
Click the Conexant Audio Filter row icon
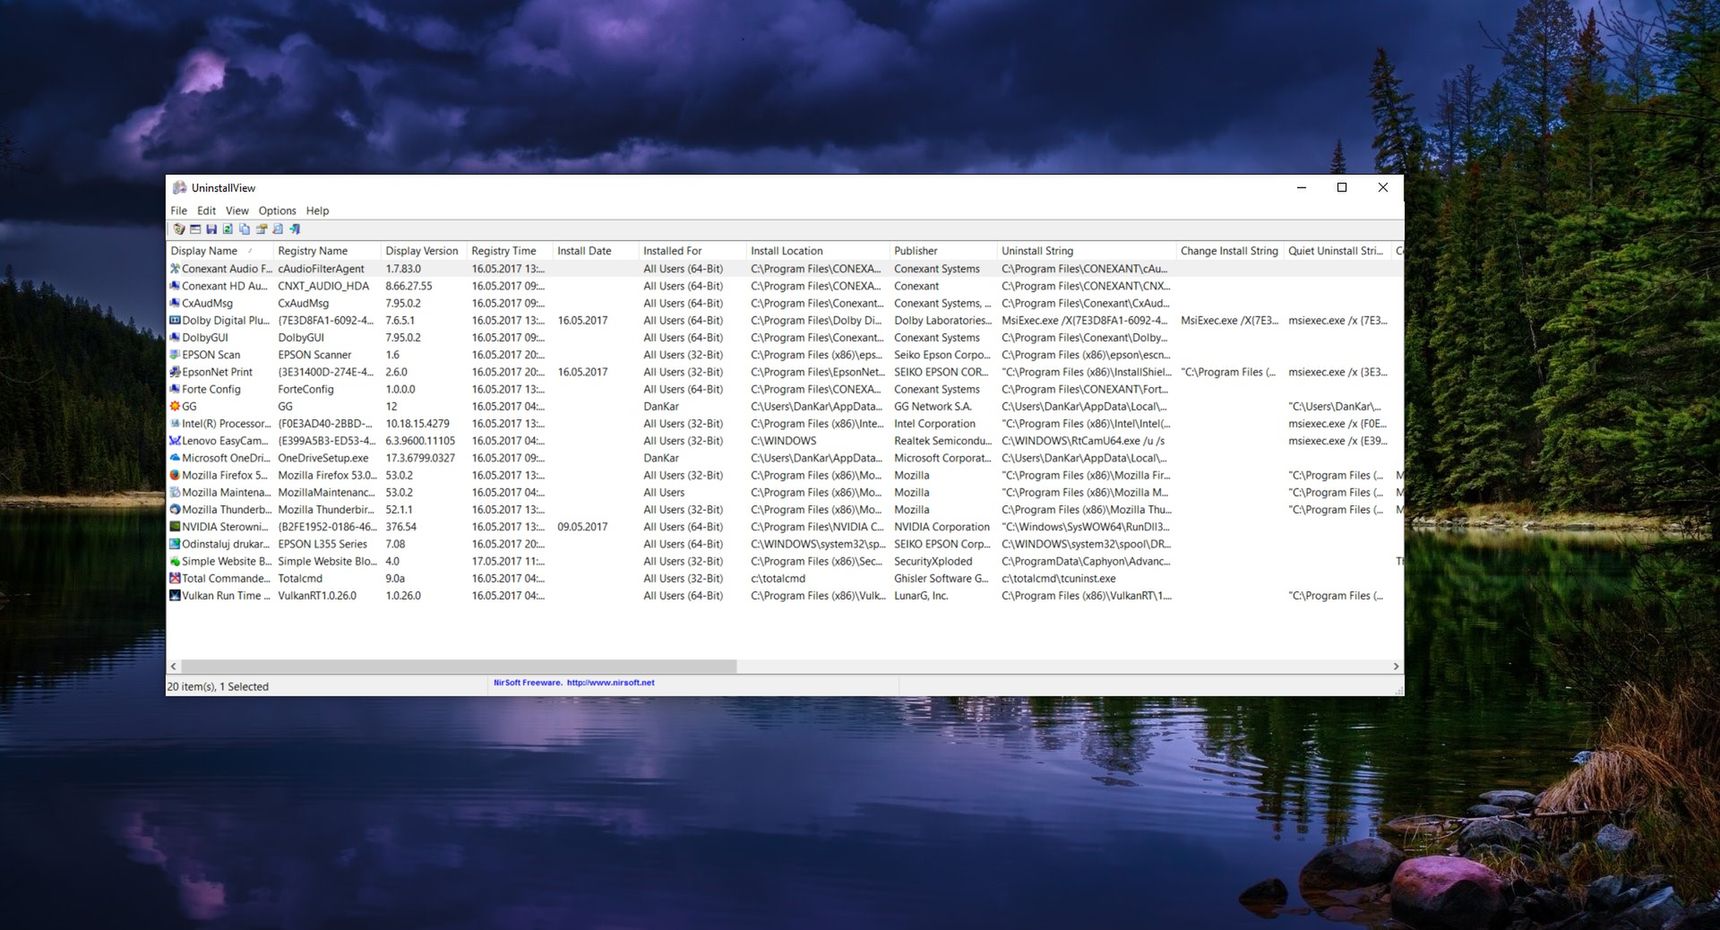point(175,269)
